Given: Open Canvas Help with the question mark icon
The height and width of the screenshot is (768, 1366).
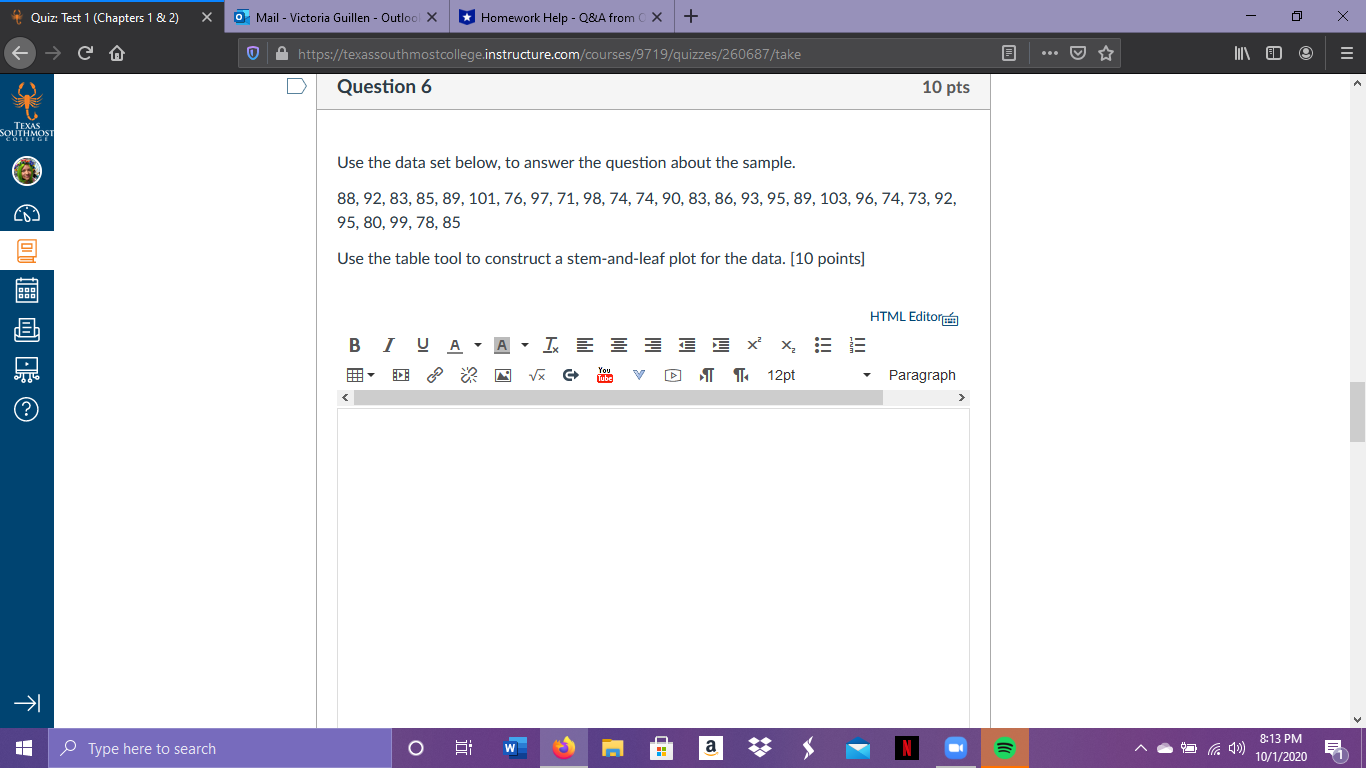Looking at the screenshot, I should tap(26, 410).
